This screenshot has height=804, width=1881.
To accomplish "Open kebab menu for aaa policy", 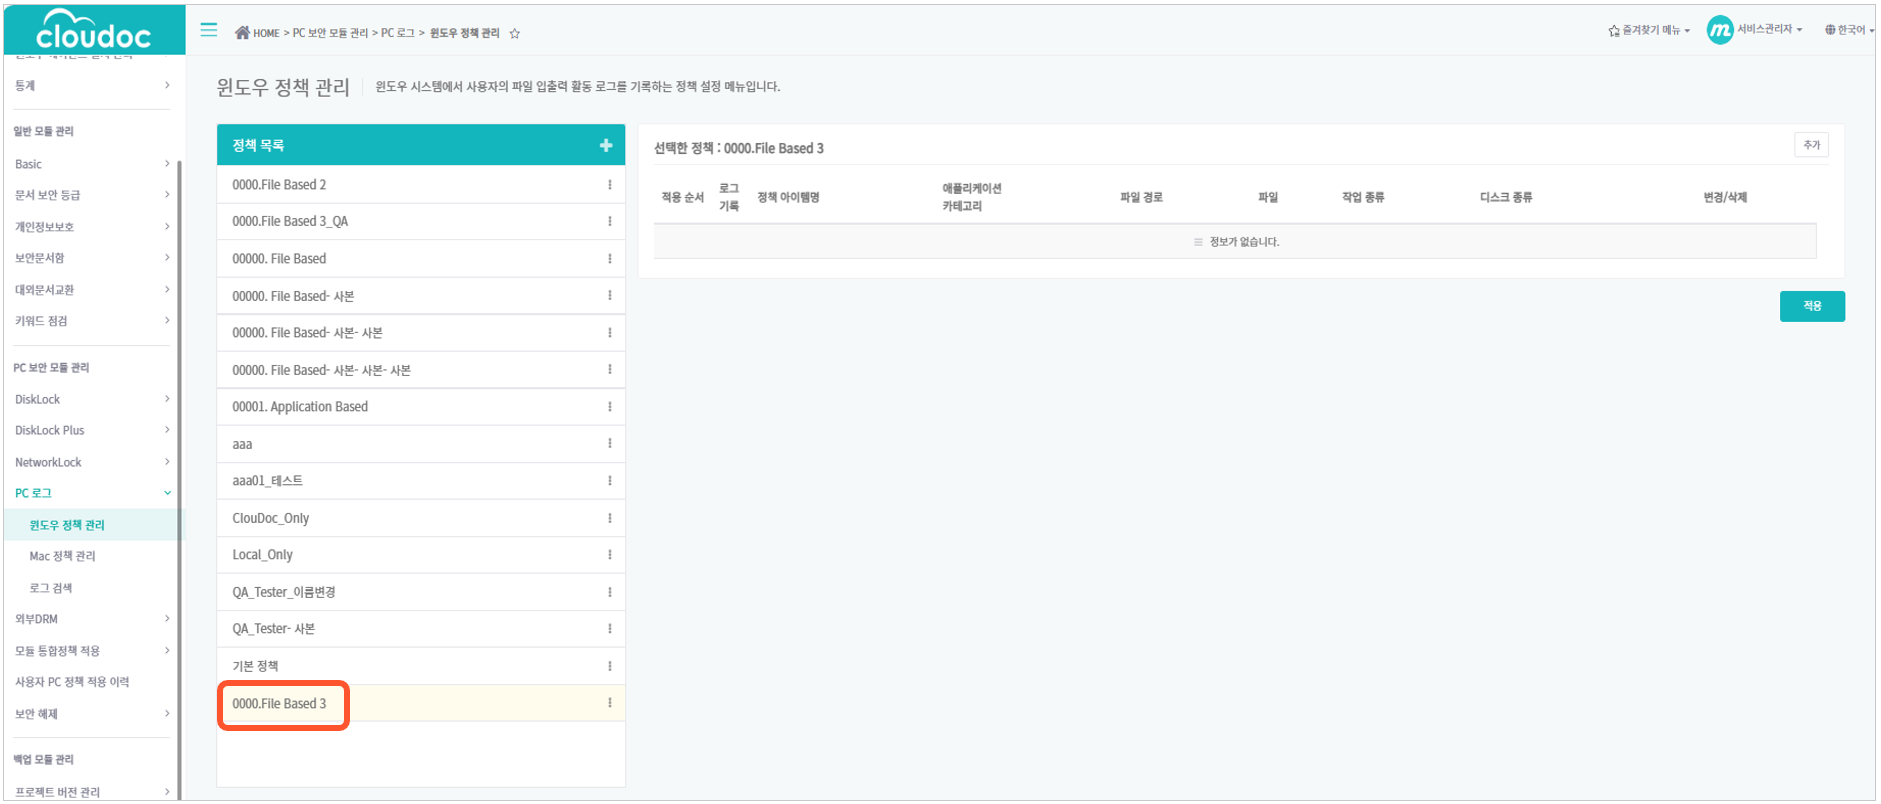I will [x=610, y=443].
